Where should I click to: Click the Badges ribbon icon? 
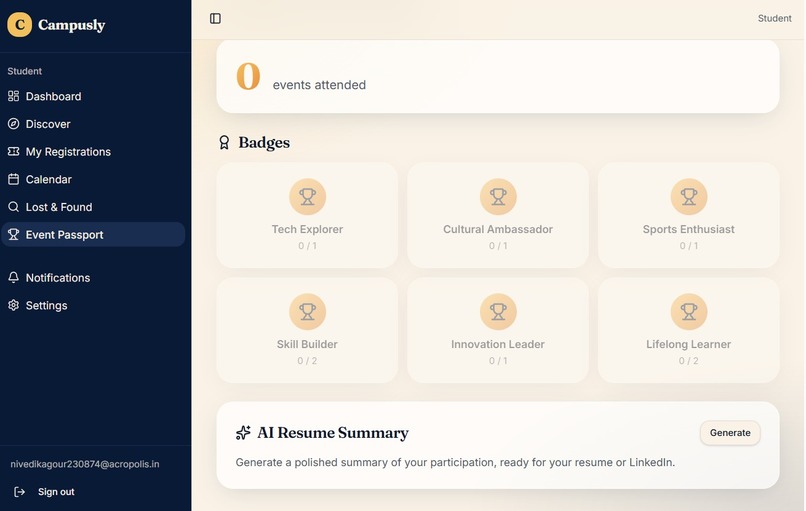coord(224,142)
